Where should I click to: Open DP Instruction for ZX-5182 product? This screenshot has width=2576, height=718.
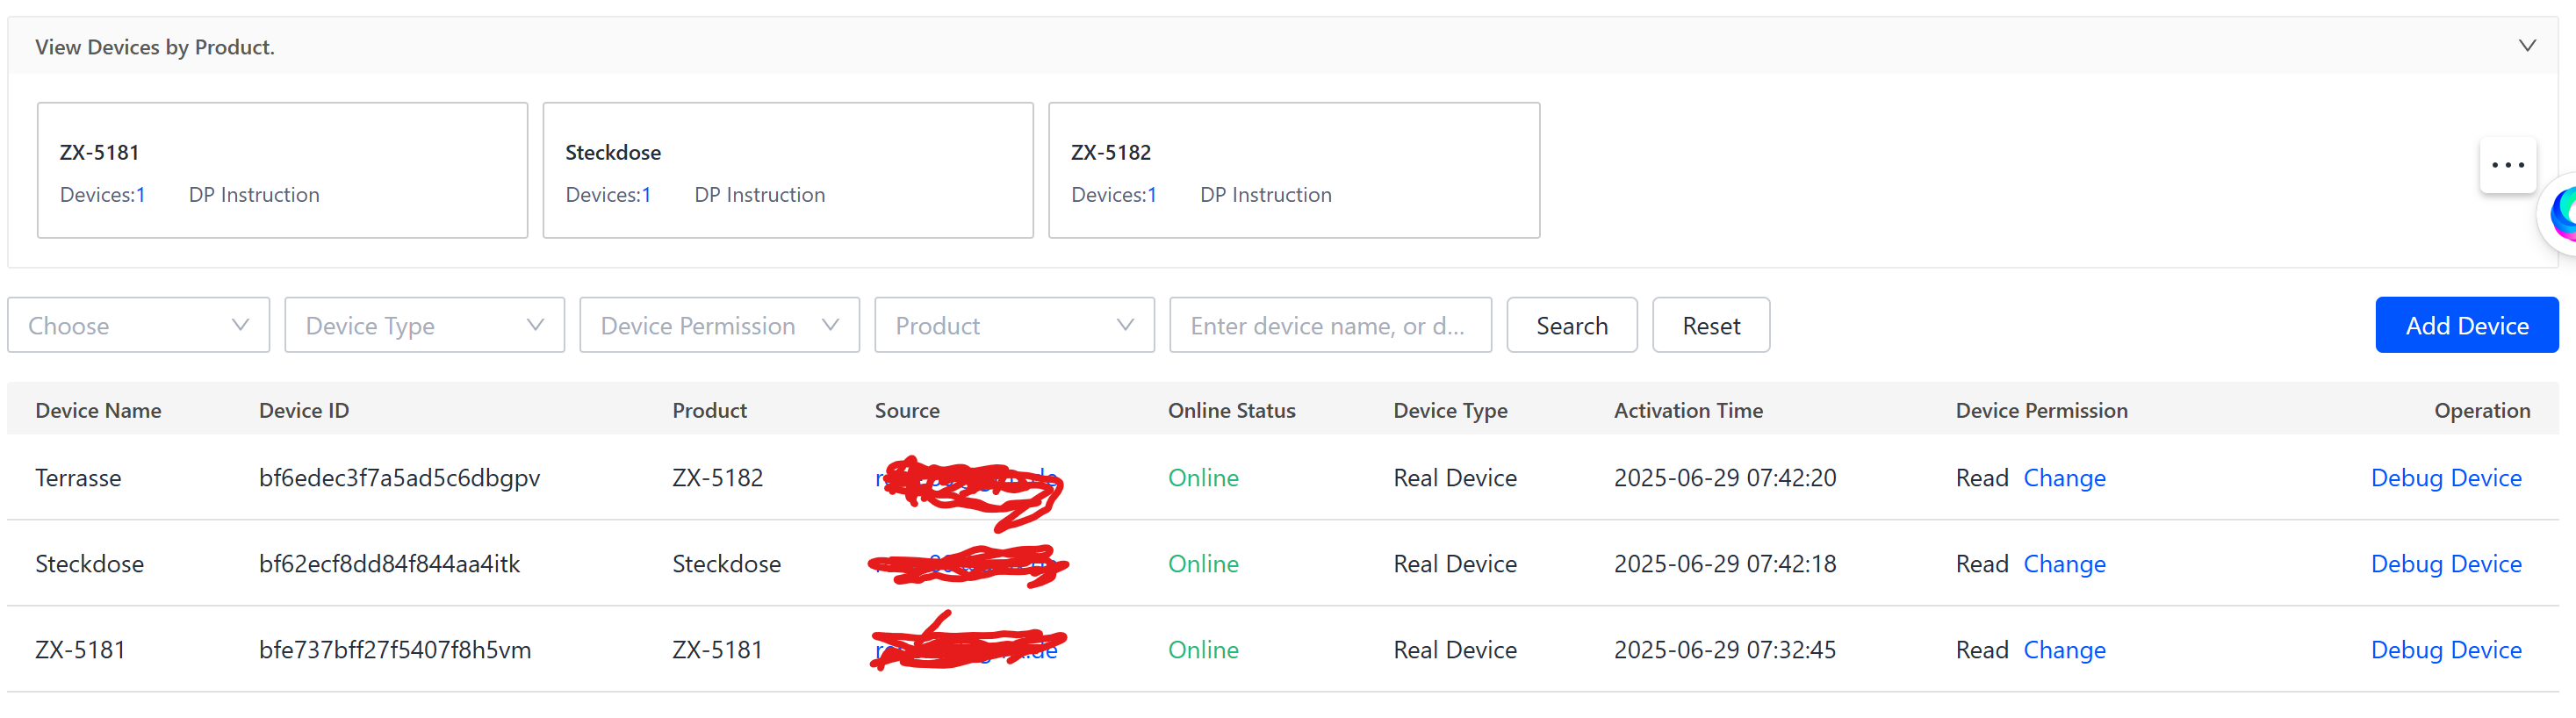pyautogui.click(x=1265, y=195)
